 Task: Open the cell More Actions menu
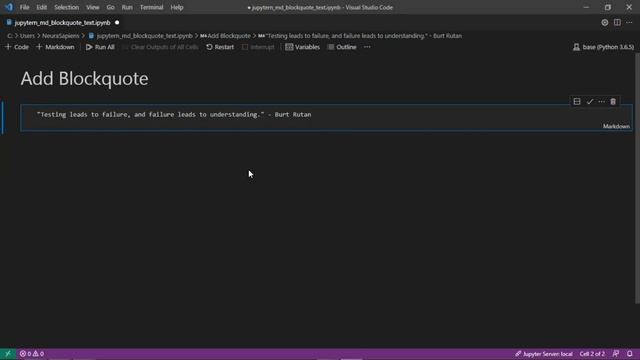601,102
